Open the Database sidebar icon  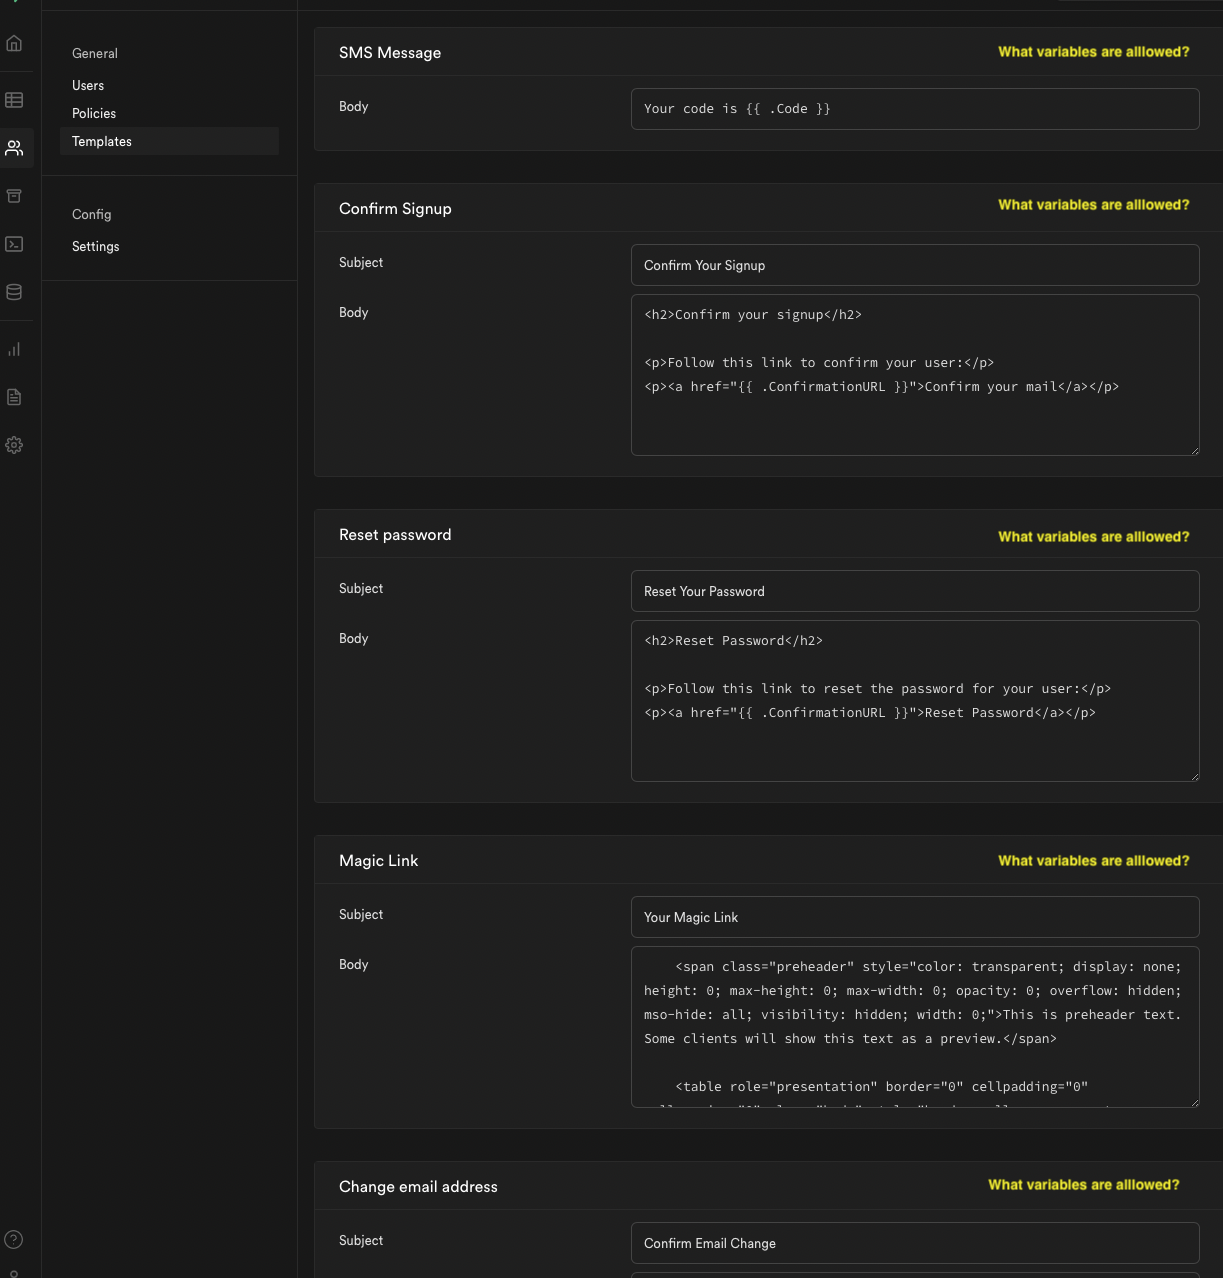pos(14,292)
